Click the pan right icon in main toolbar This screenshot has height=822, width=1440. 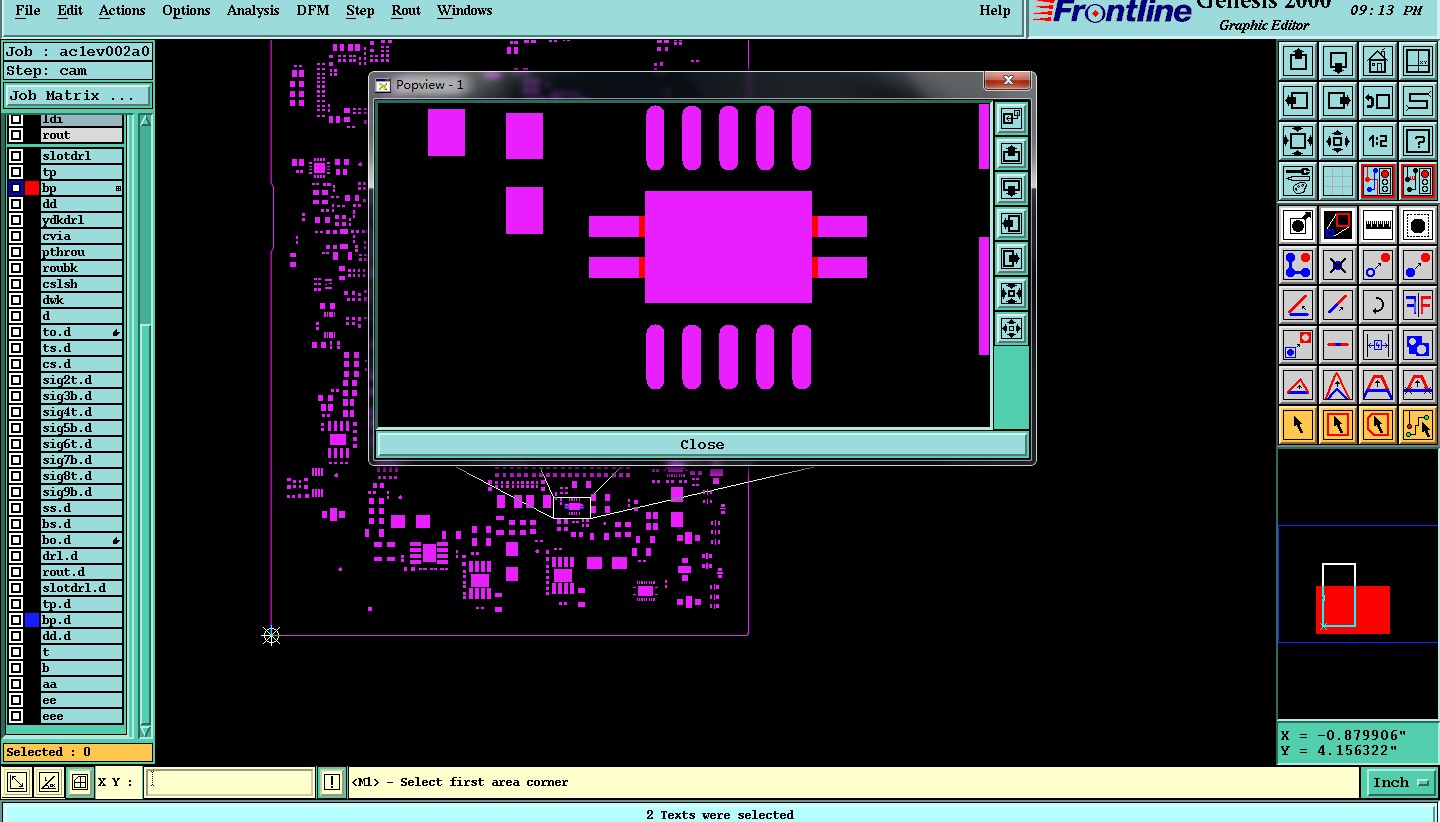pos(1338,101)
